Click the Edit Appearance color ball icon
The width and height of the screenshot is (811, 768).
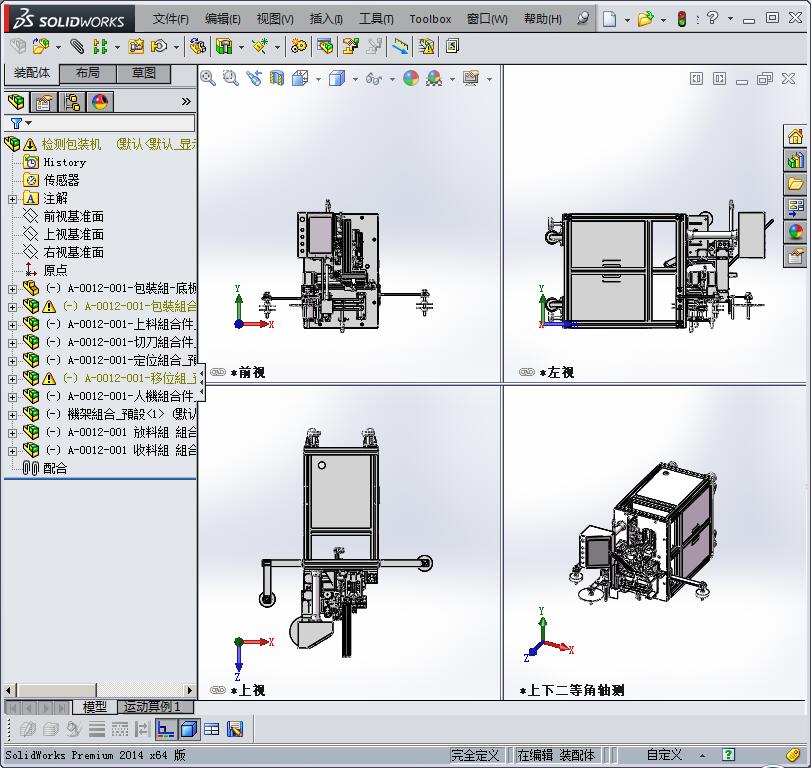[x=411, y=78]
